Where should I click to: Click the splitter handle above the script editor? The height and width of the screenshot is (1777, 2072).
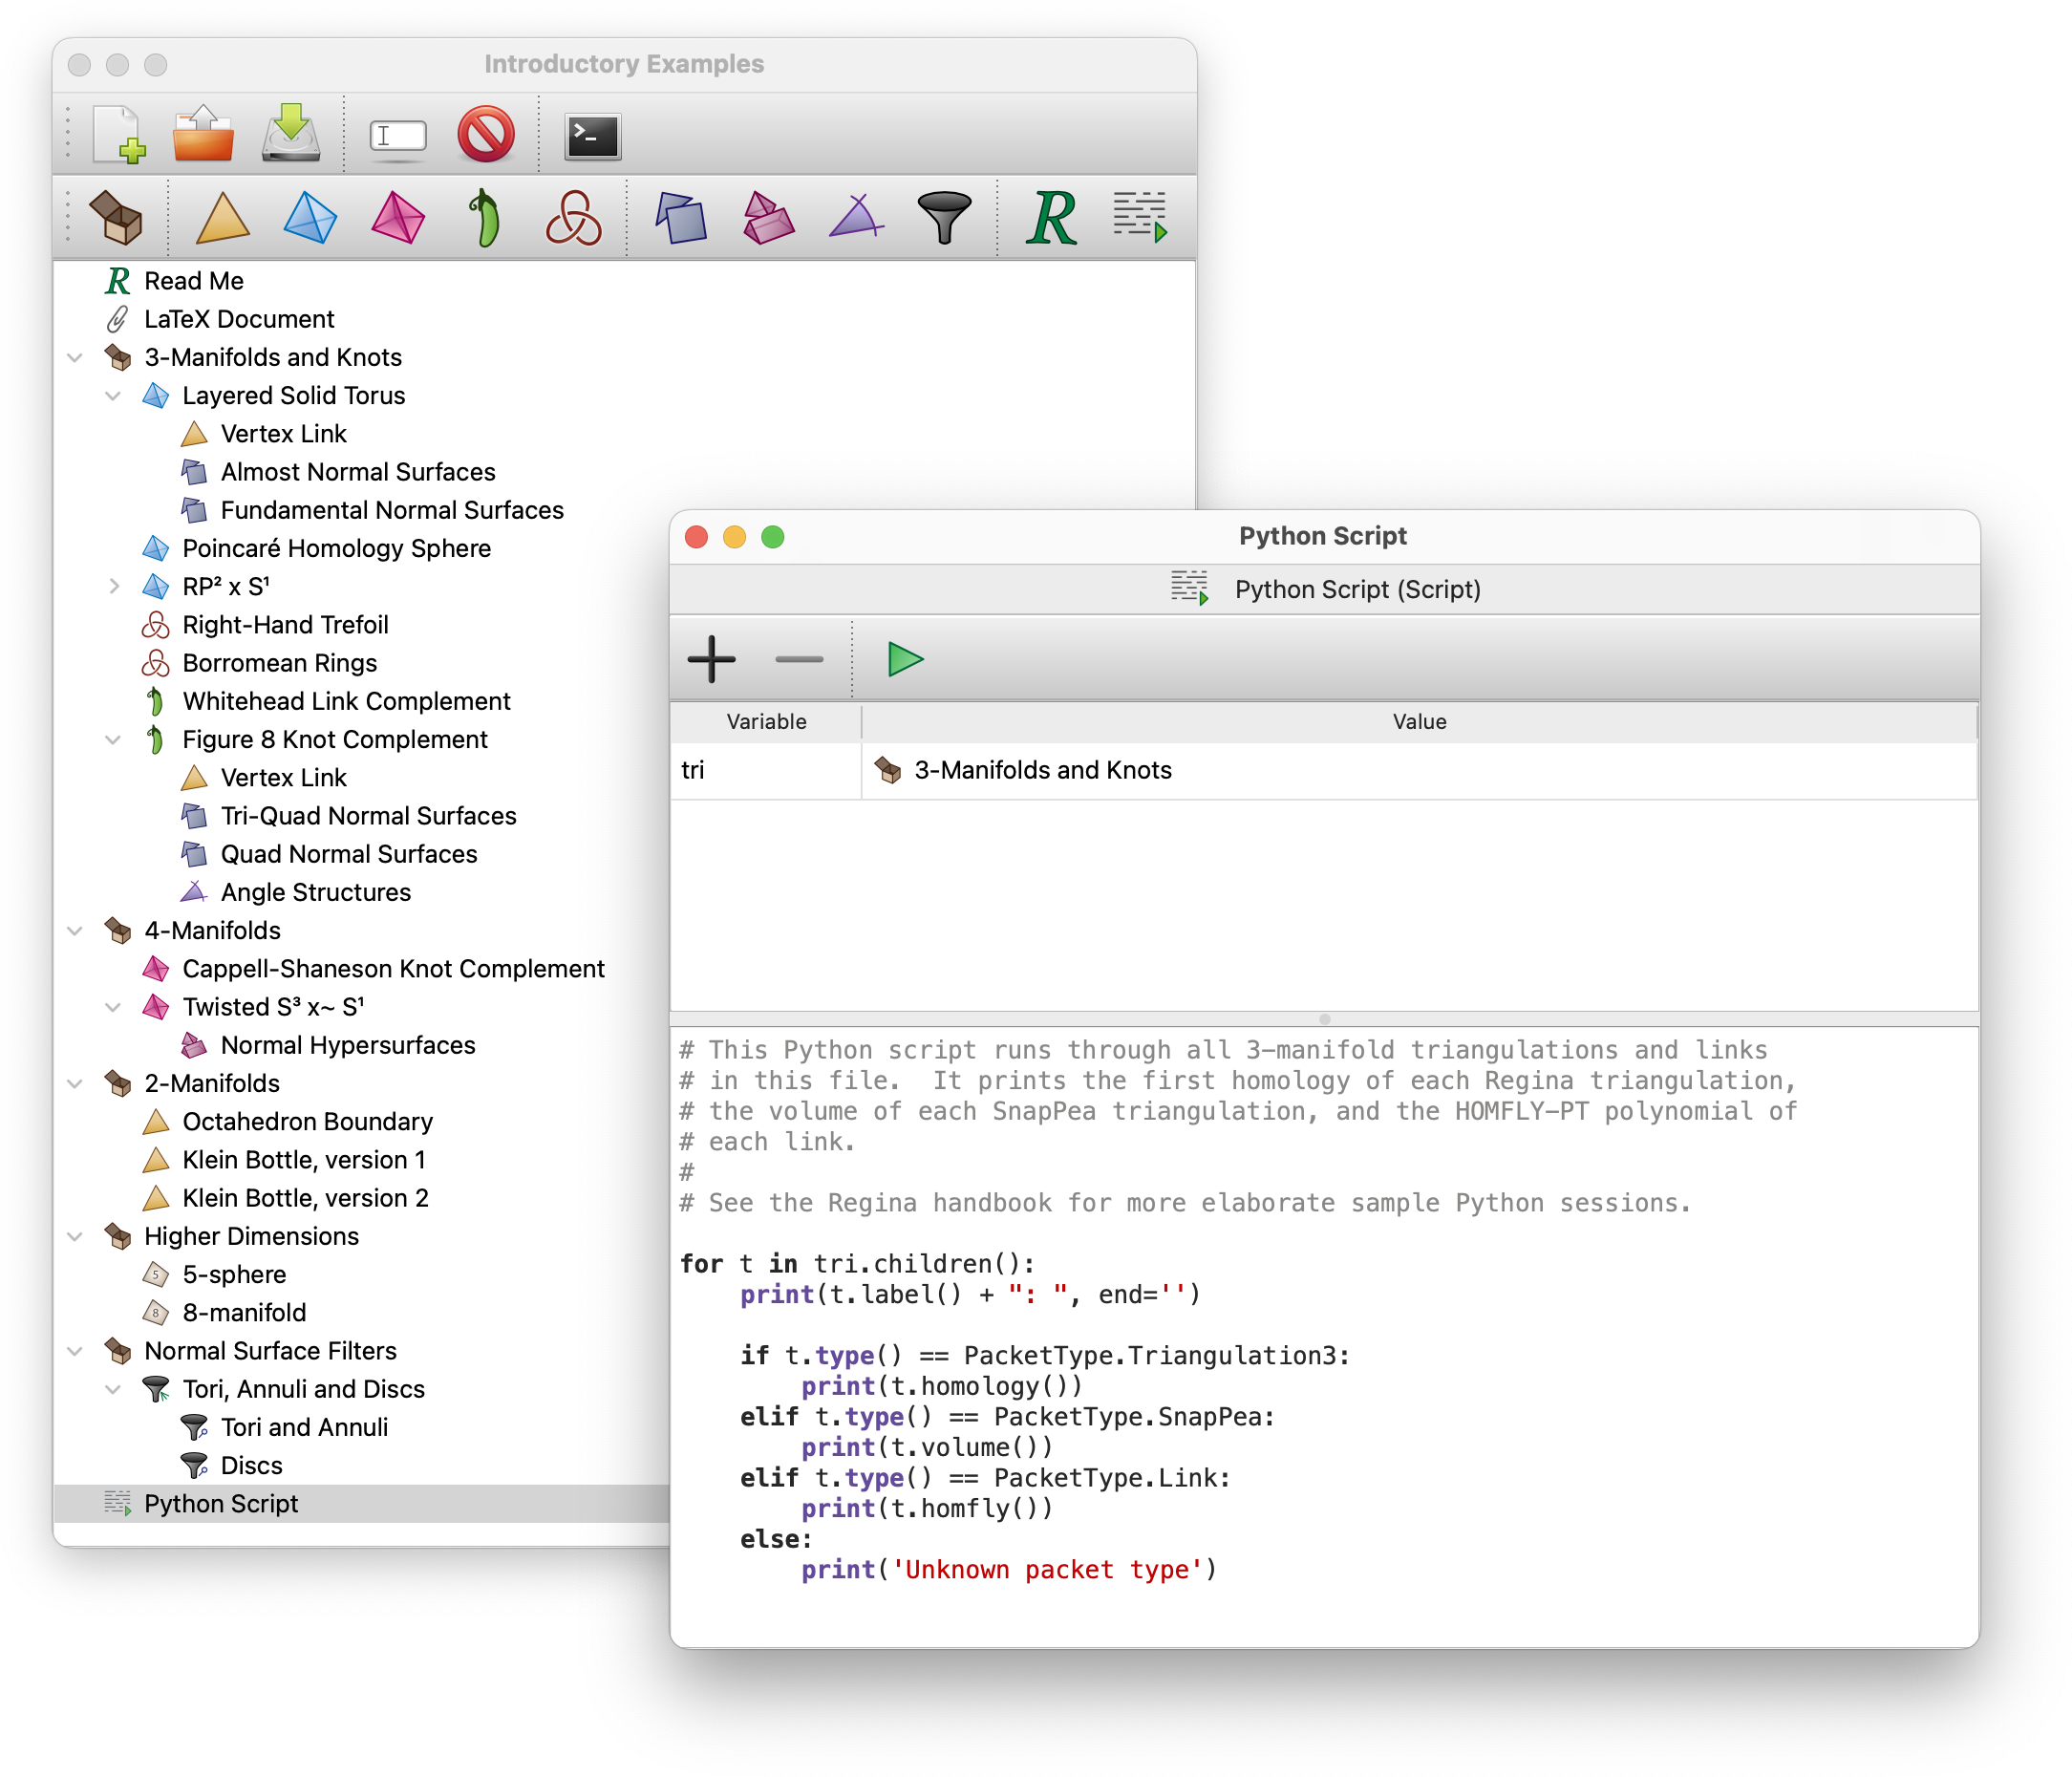pos(1324,1019)
